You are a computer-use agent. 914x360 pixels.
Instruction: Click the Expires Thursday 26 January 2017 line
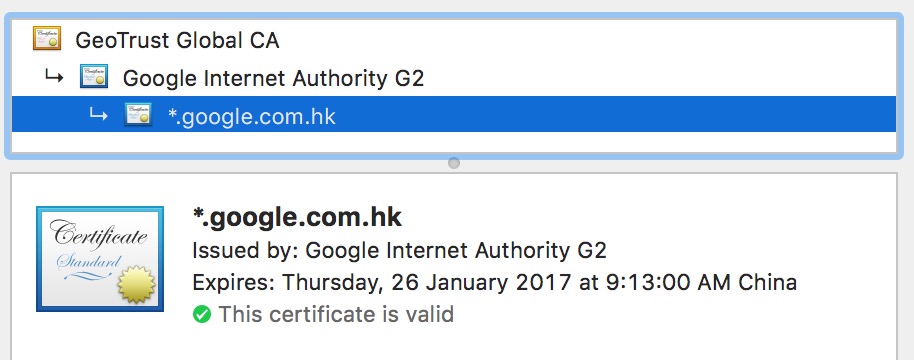tap(494, 283)
